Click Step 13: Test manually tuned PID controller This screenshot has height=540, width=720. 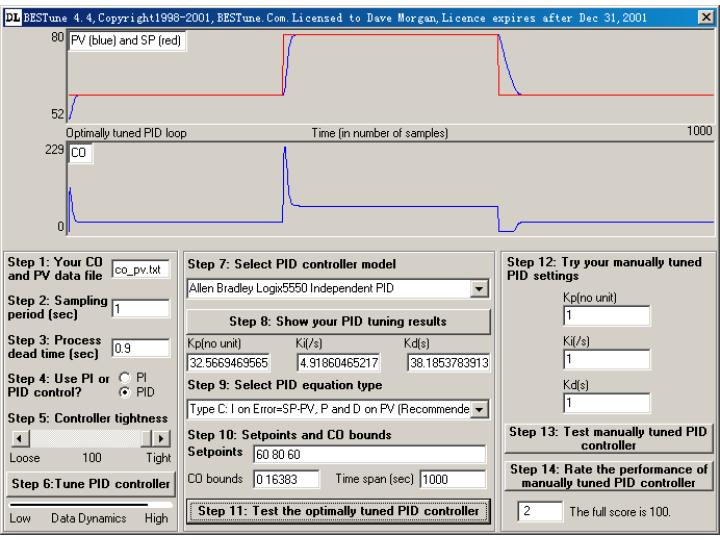click(608, 439)
